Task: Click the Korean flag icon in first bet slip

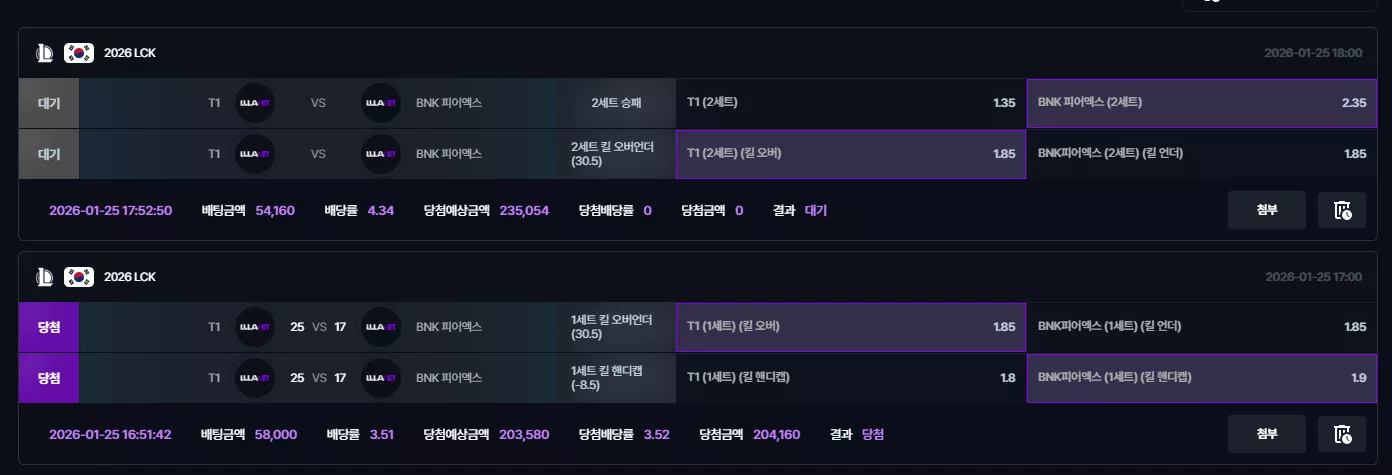Action: click(x=78, y=53)
